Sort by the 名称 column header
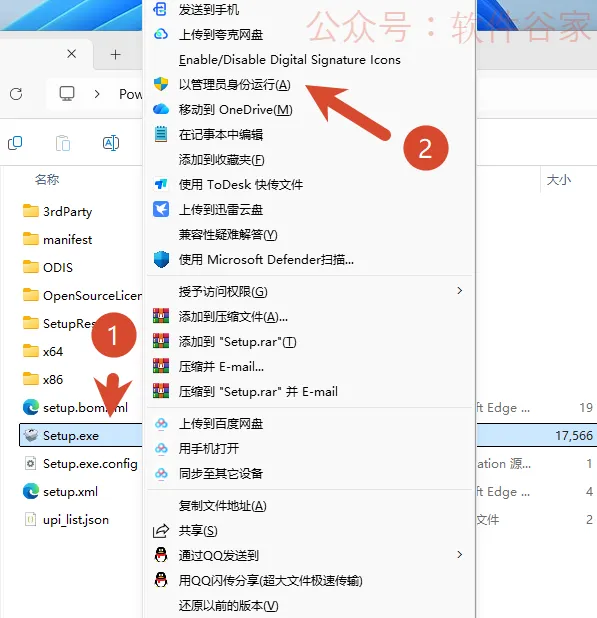 47,180
